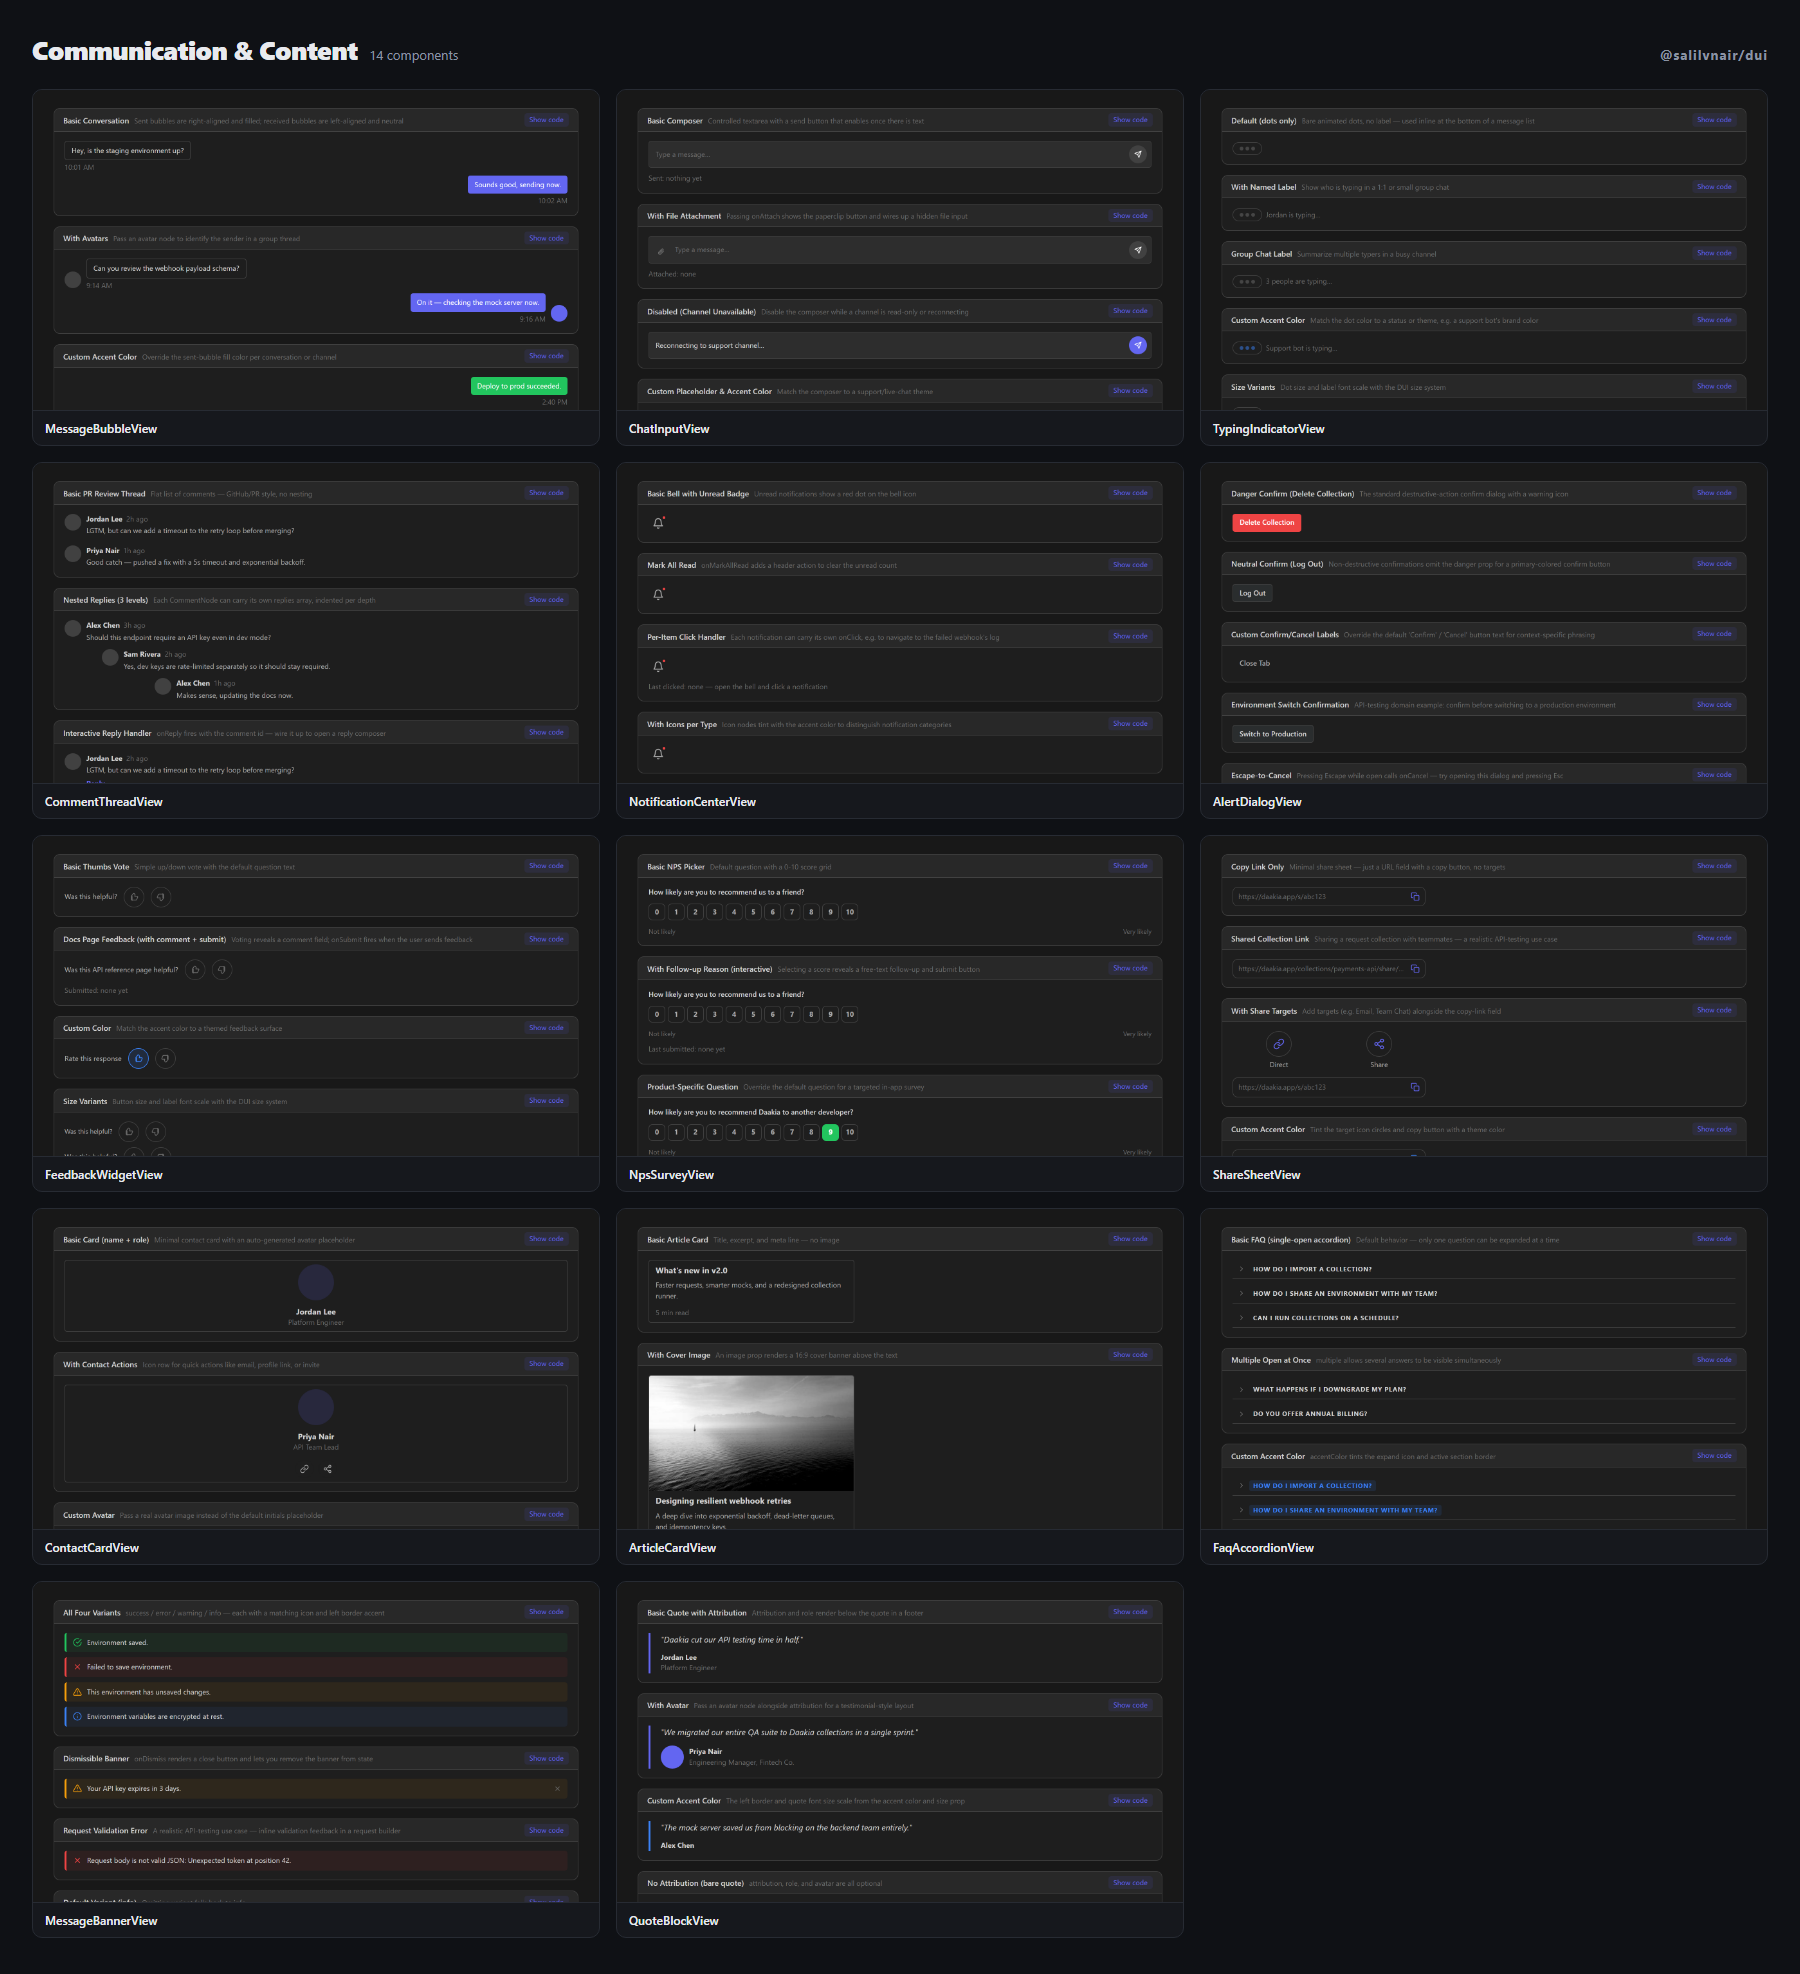Expand 'Do you offer annual billing?'
The height and width of the screenshot is (1974, 1800).
(1484, 1414)
